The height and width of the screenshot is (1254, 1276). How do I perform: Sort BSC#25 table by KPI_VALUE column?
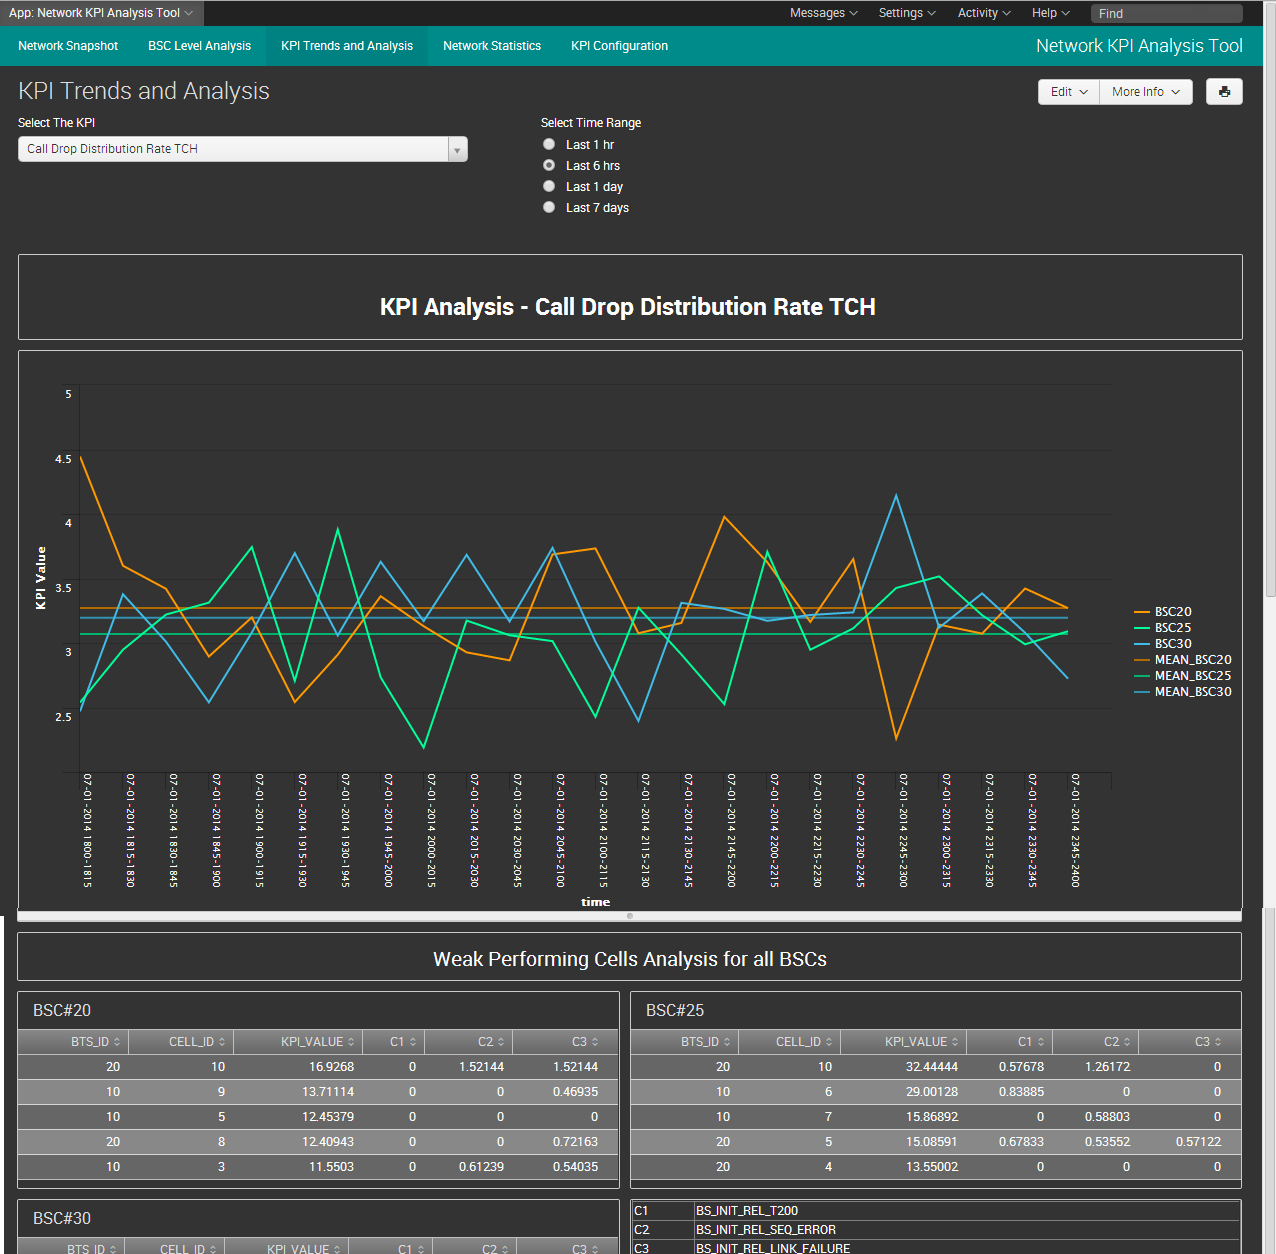tap(904, 1042)
